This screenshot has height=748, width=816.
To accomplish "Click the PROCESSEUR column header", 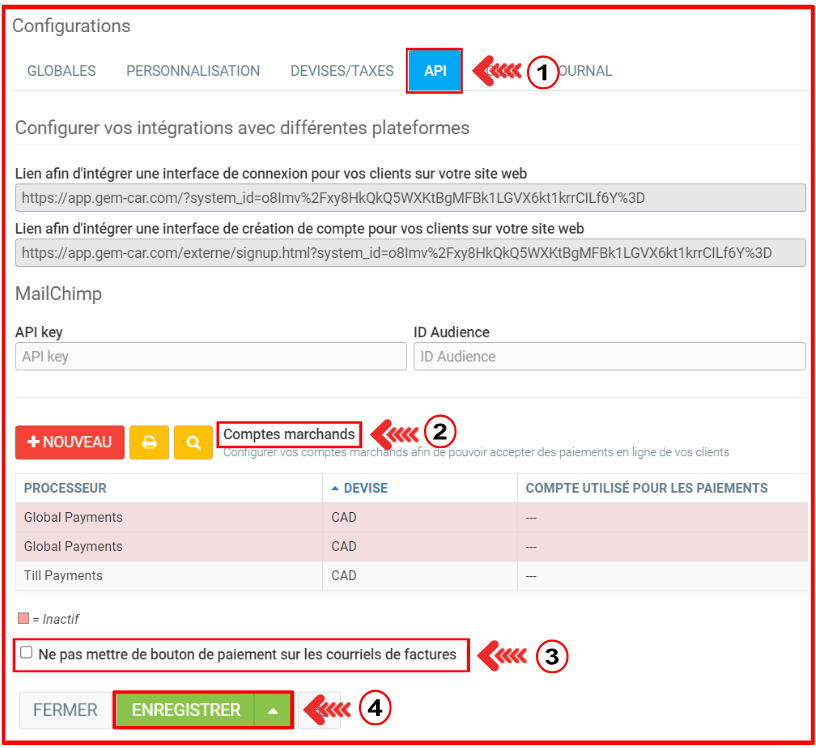I will (66, 488).
